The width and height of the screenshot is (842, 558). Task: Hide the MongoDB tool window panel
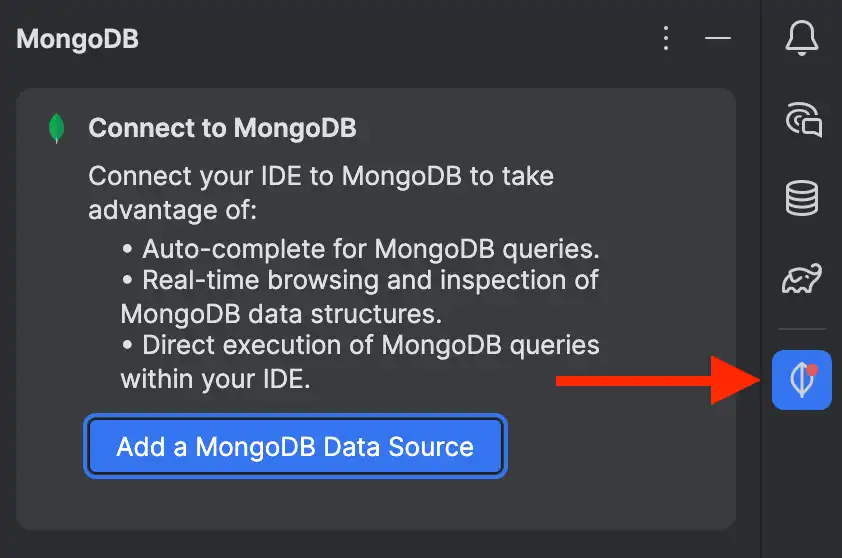(718, 39)
